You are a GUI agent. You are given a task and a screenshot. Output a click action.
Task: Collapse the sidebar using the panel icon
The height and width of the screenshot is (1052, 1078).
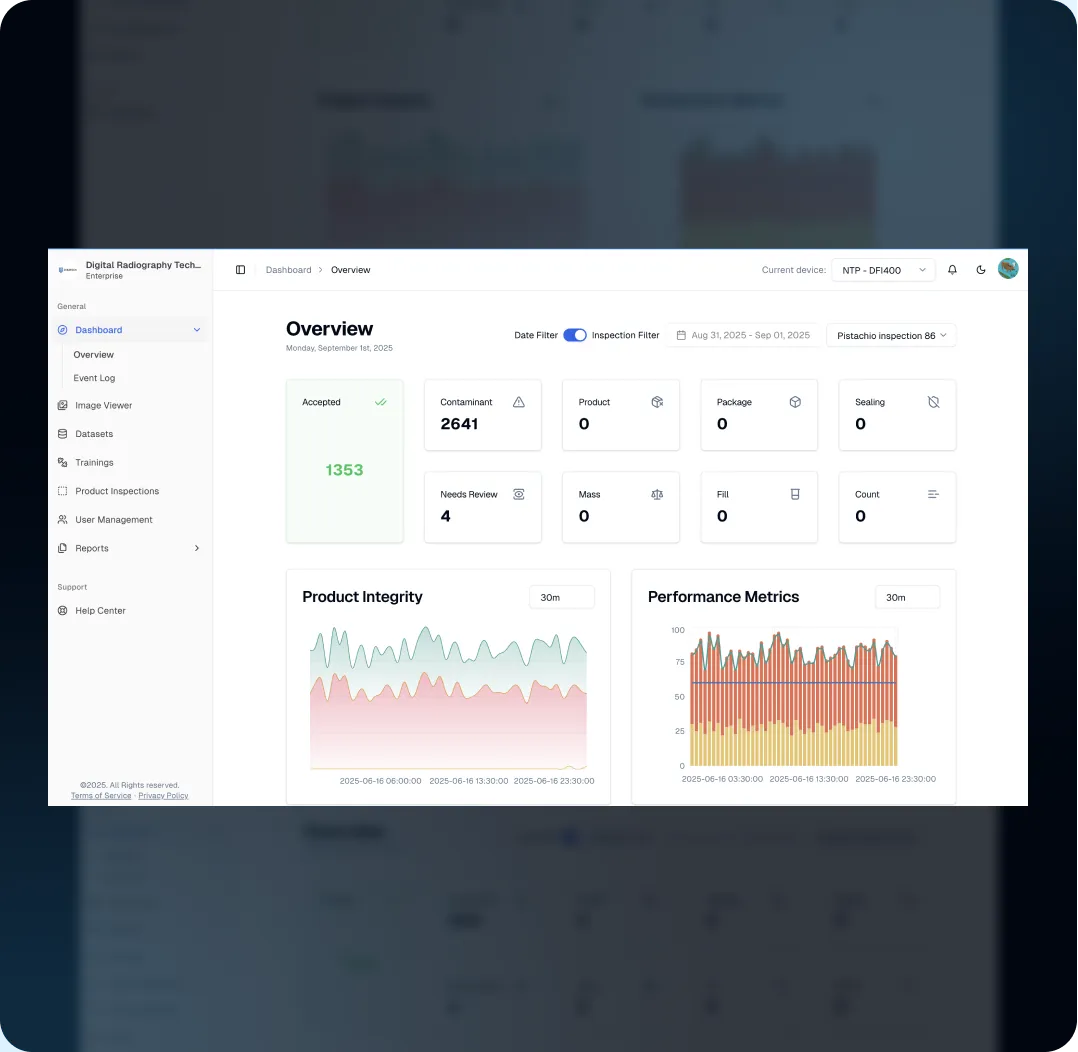click(240, 269)
